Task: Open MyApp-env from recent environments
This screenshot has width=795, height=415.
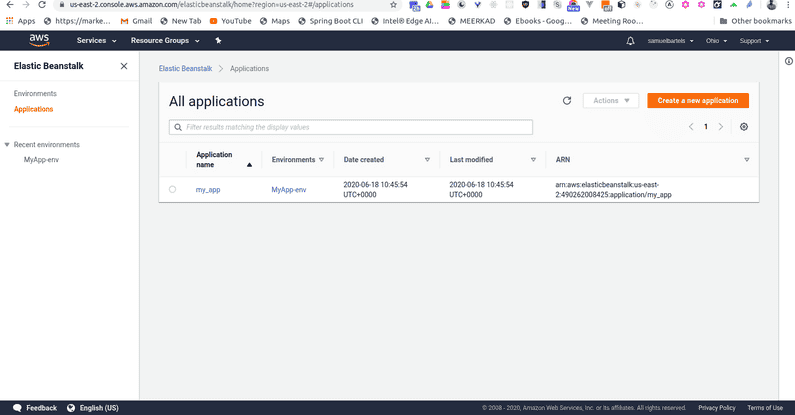Action: coord(41,160)
